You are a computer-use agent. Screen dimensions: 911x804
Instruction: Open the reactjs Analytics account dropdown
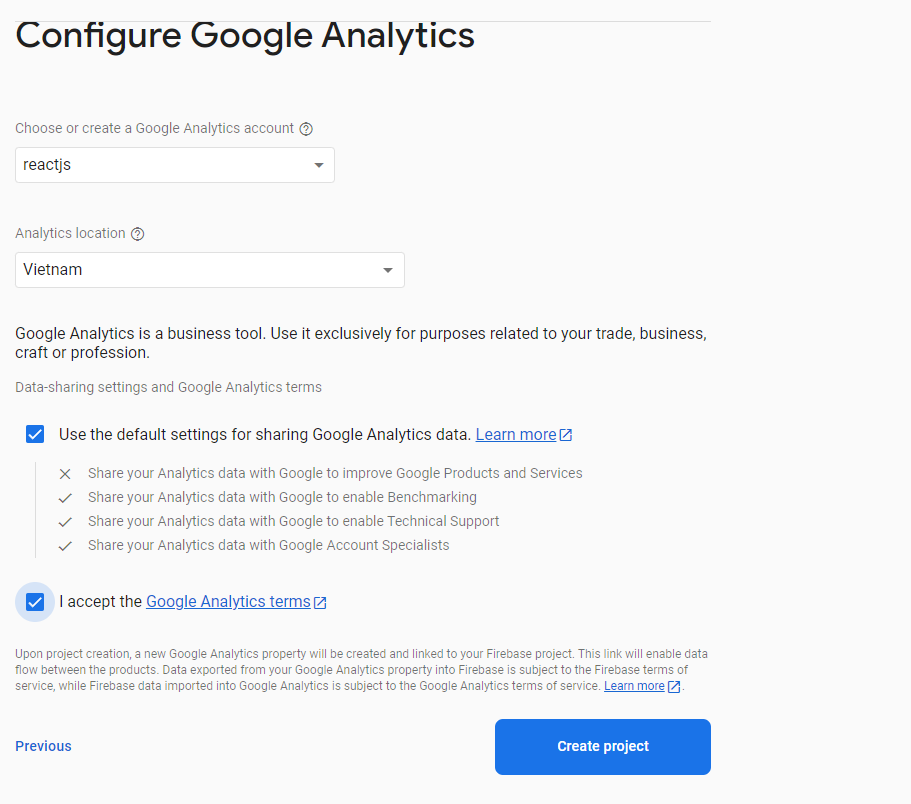click(x=174, y=165)
